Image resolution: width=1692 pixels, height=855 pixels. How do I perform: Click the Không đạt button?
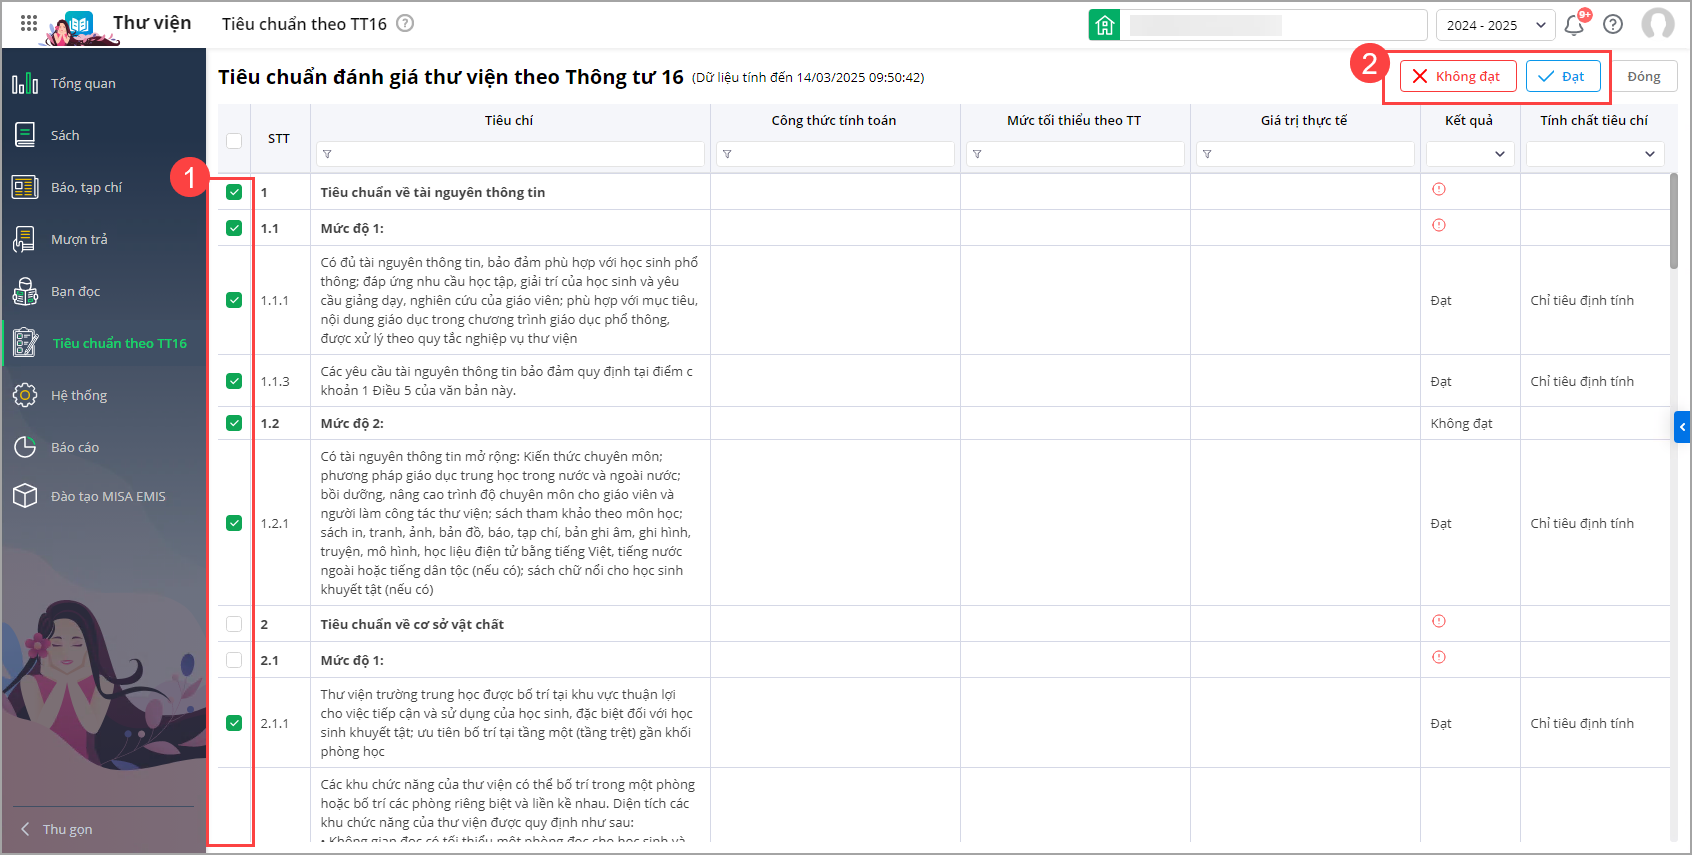click(x=1457, y=76)
